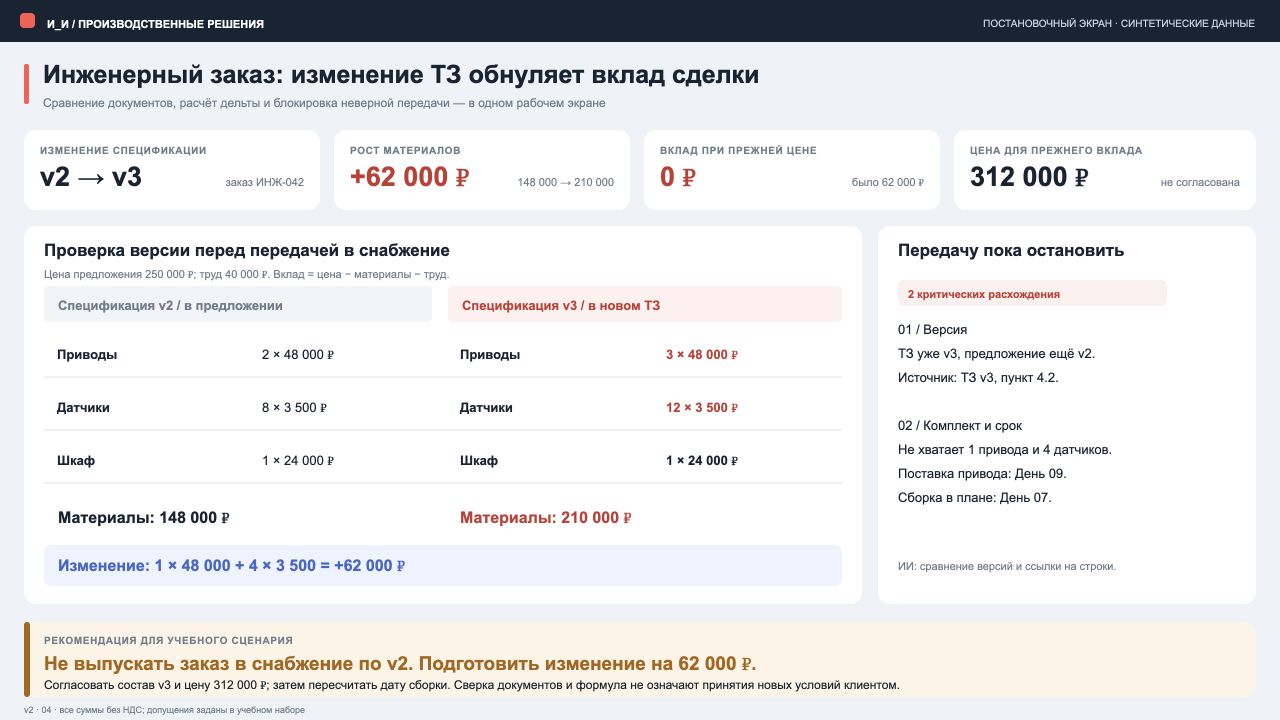Click заказ ИНЖ-042 label
The height and width of the screenshot is (720, 1280).
click(265, 183)
